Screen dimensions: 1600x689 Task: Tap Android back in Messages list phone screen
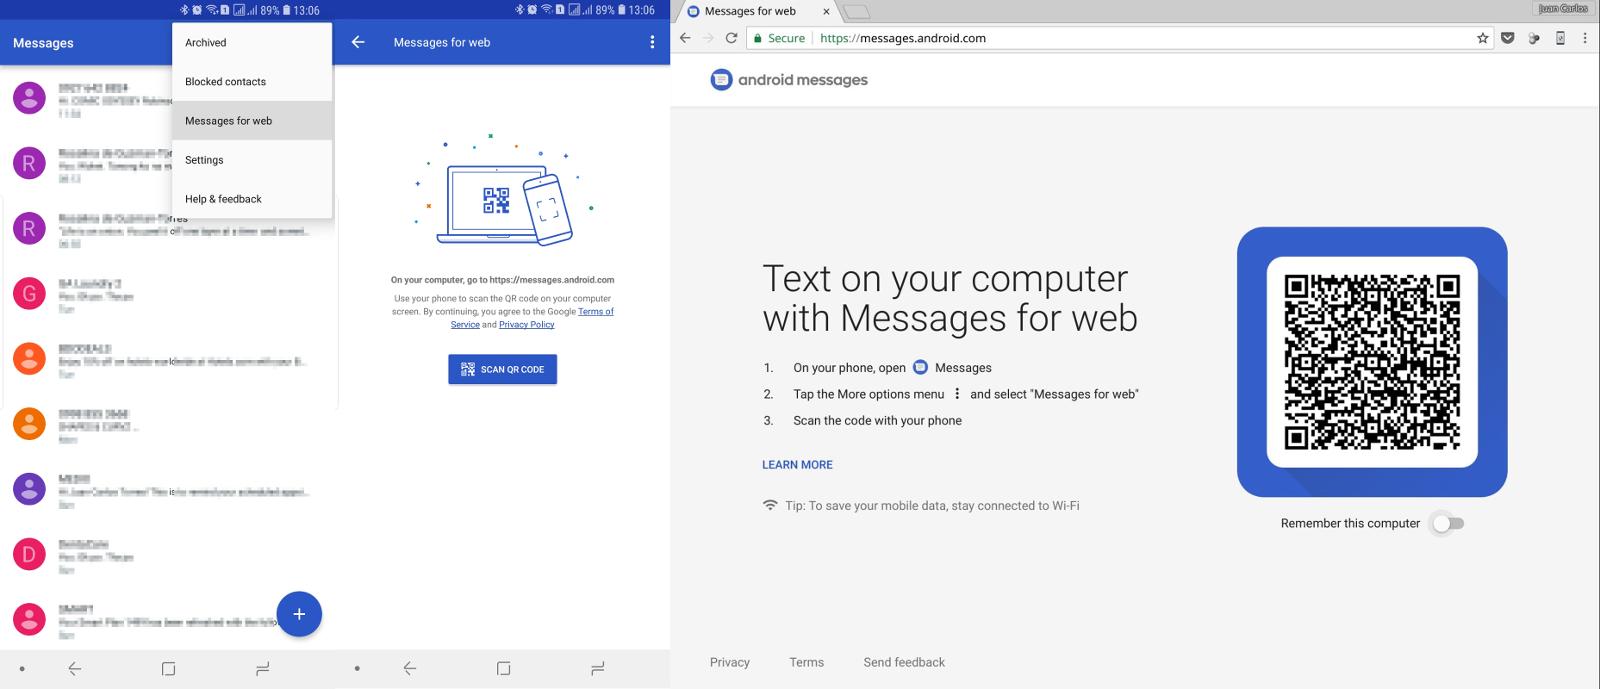click(75, 668)
